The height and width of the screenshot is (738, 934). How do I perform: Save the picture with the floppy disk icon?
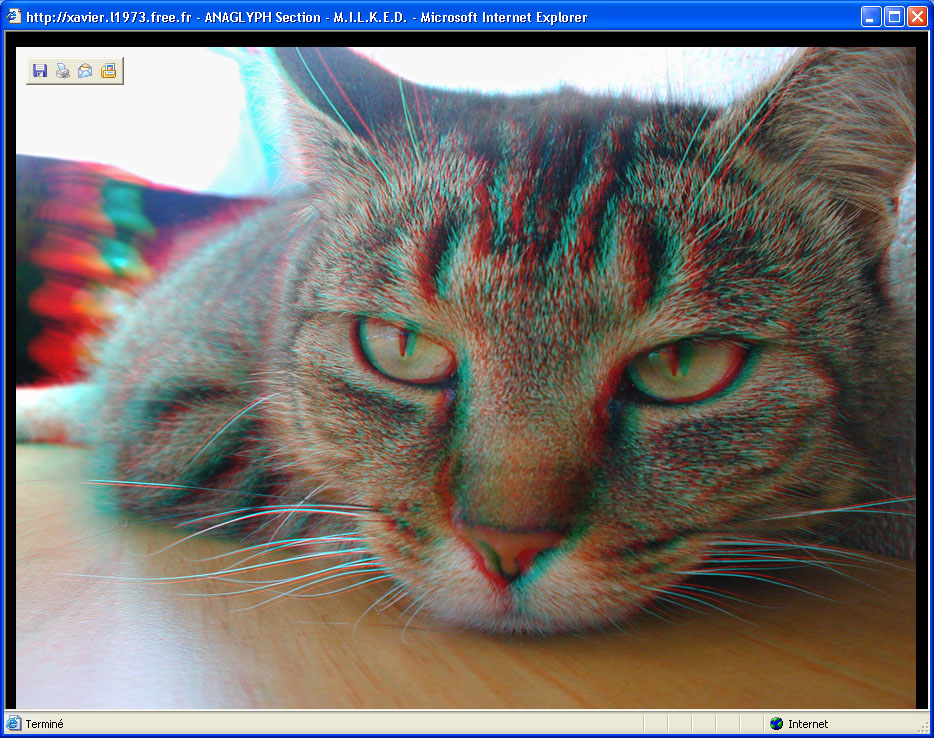pos(40,71)
